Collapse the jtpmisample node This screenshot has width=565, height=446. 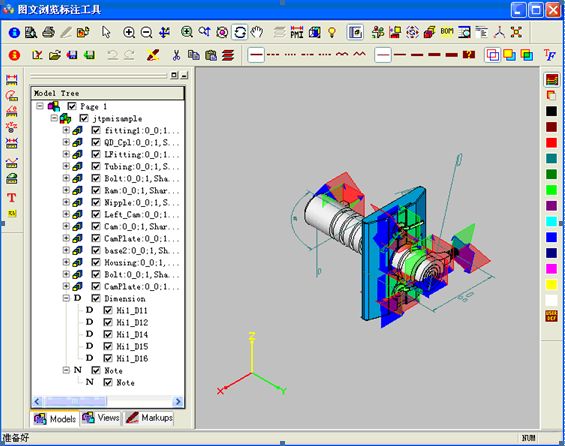54,118
